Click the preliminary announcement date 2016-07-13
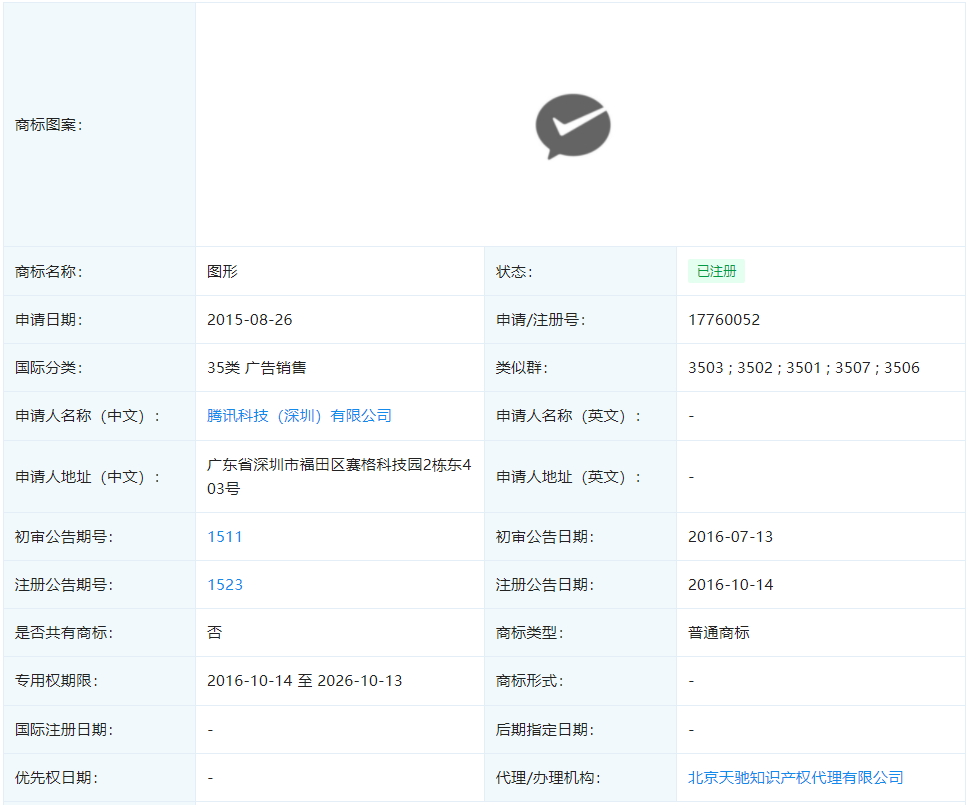Viewport: 969px width, 805px height. 730,537
